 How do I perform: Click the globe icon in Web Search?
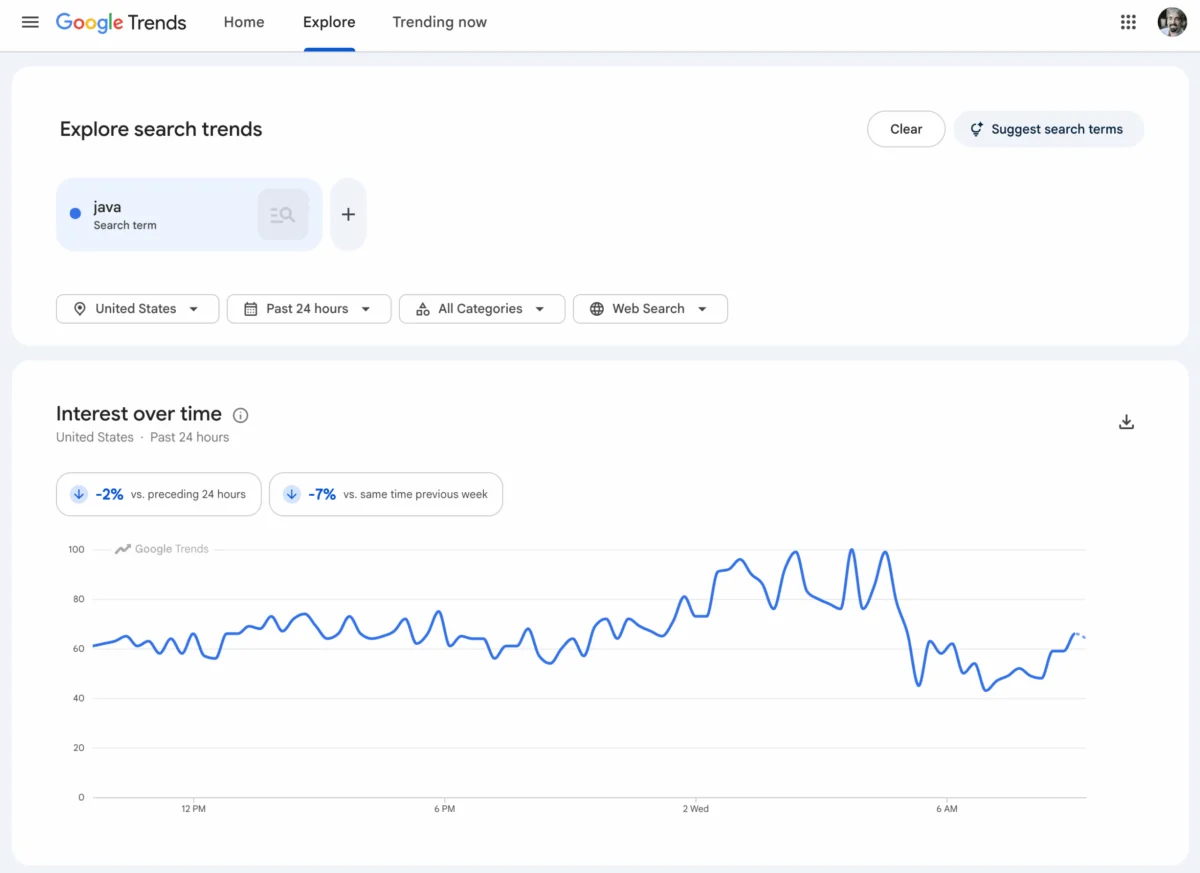(x=597, y=309)
